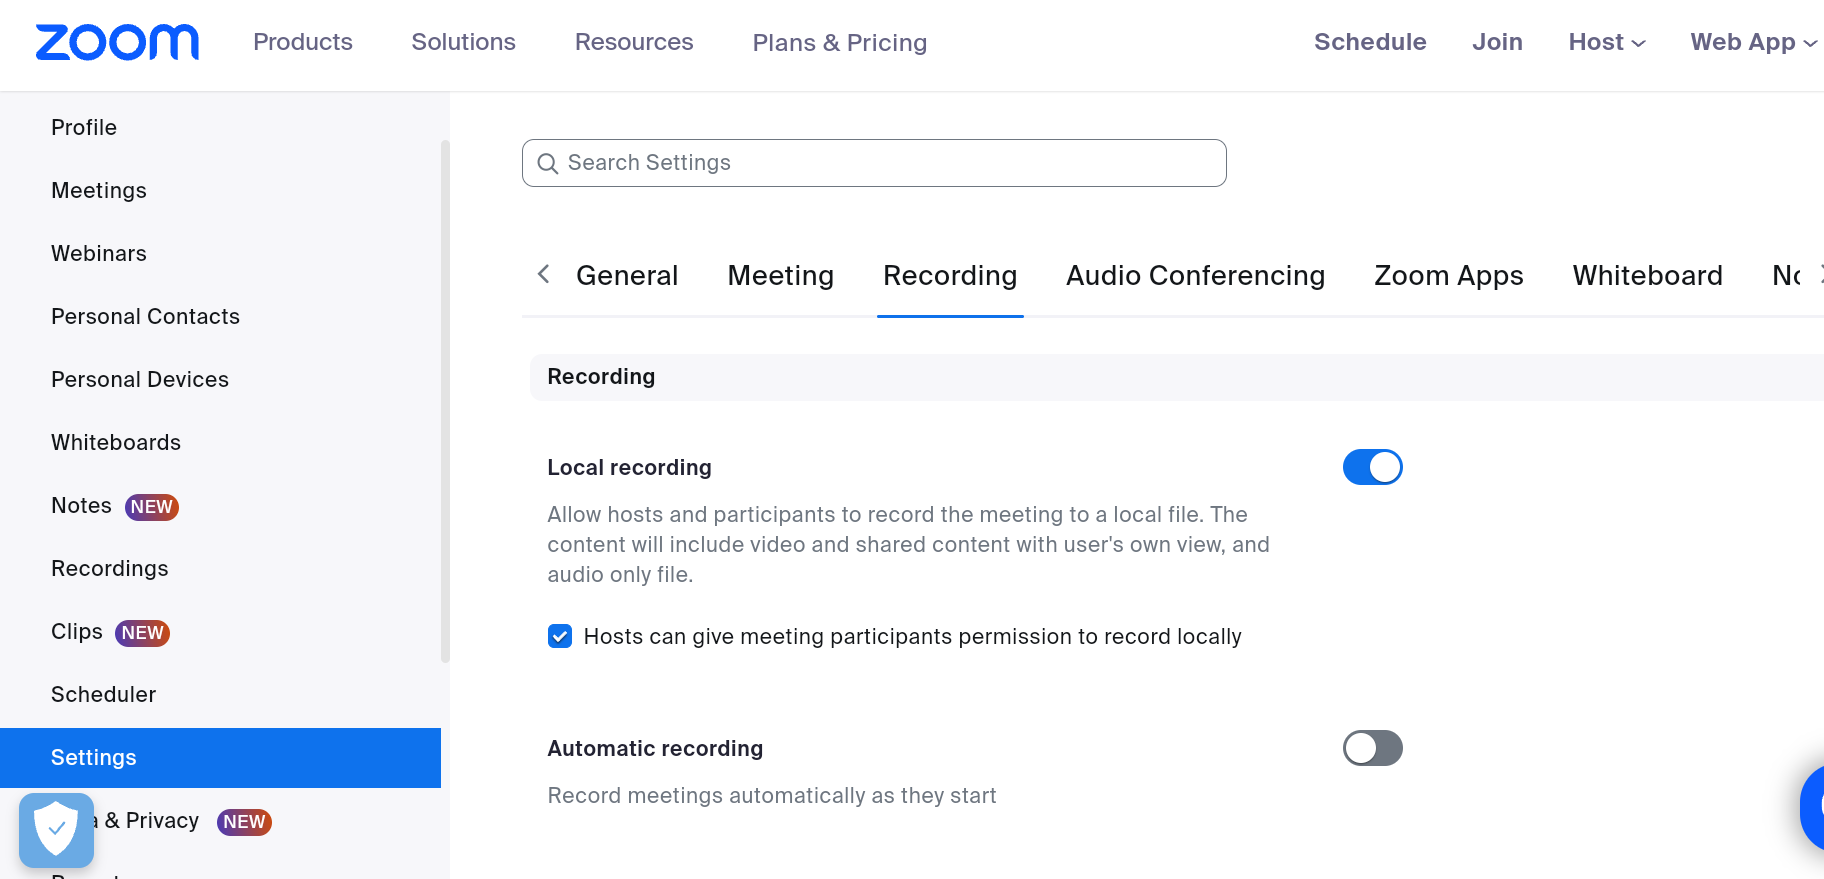This screenshot has width=1824, height=879.
Task: Click the NEW badge beside Notes
Action: (x=152, y=507)
